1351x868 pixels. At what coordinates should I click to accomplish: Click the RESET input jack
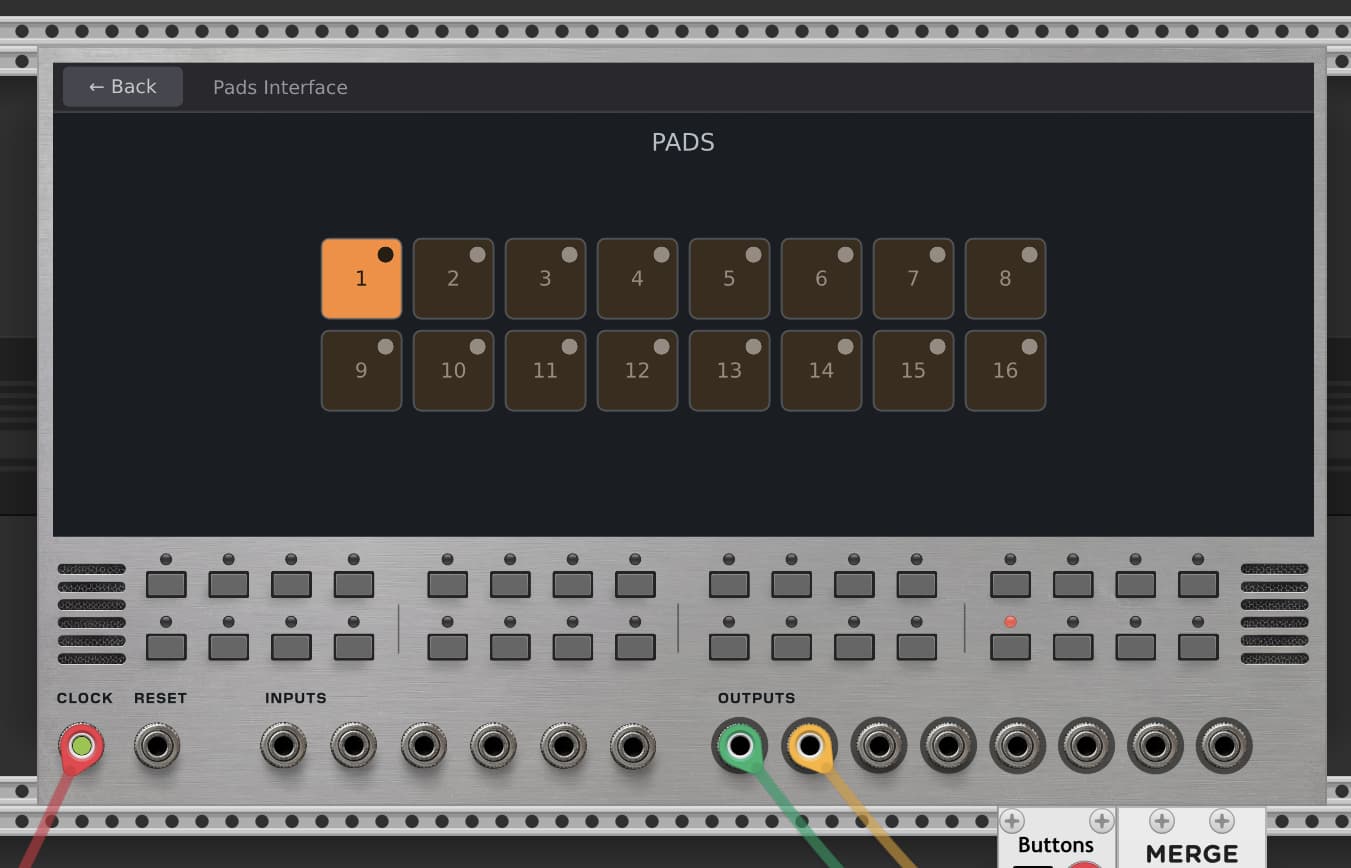pyautogui.click(x=157, y=746)
